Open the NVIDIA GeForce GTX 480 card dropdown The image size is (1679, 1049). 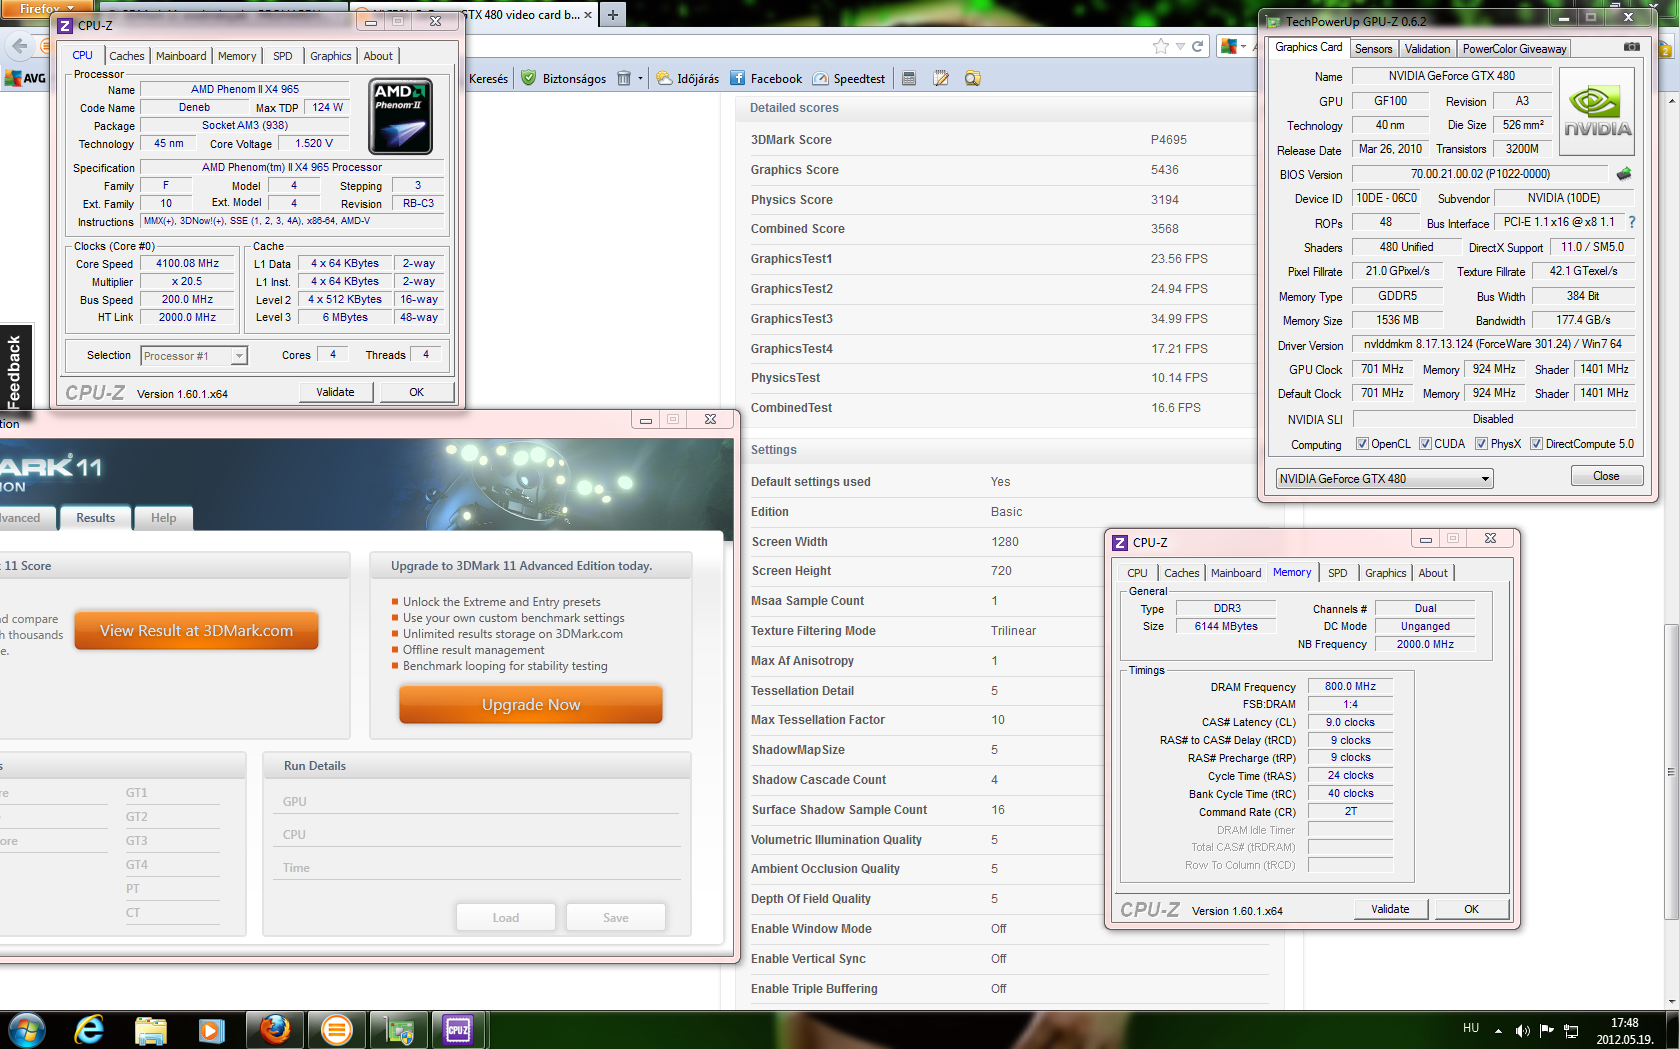pos(1384,479)
